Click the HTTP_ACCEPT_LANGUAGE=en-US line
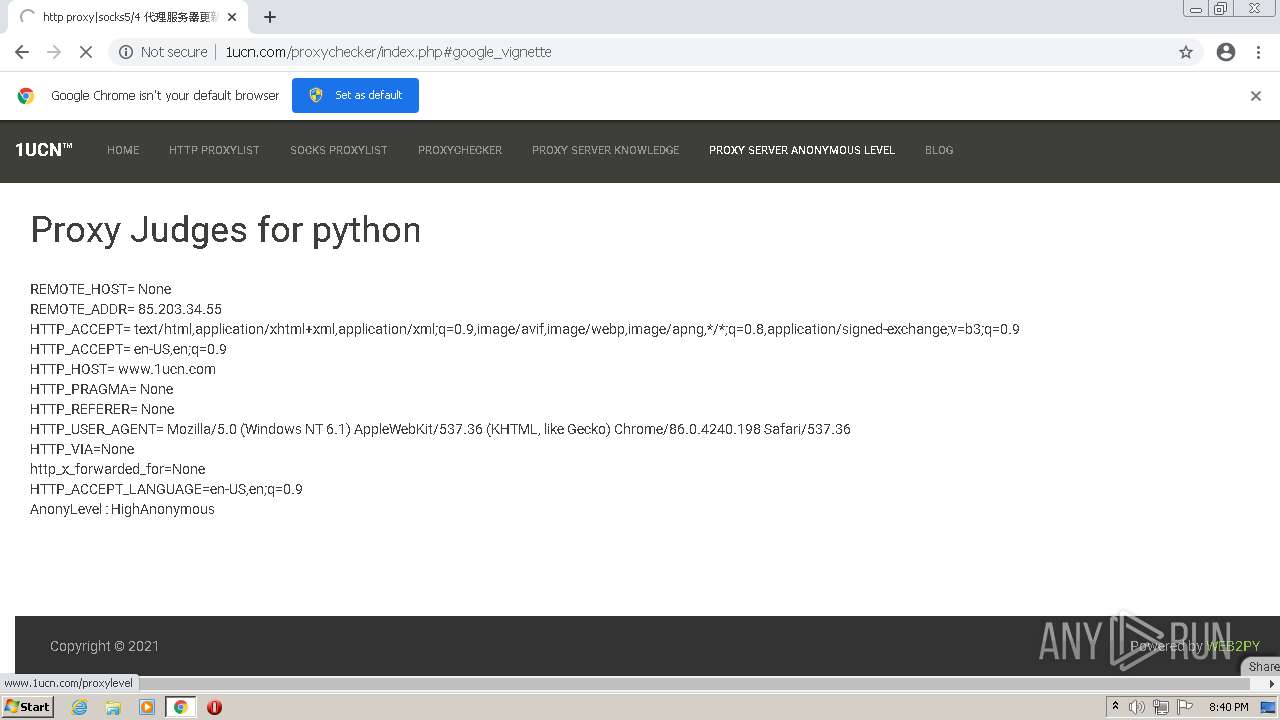 [166, 489]
